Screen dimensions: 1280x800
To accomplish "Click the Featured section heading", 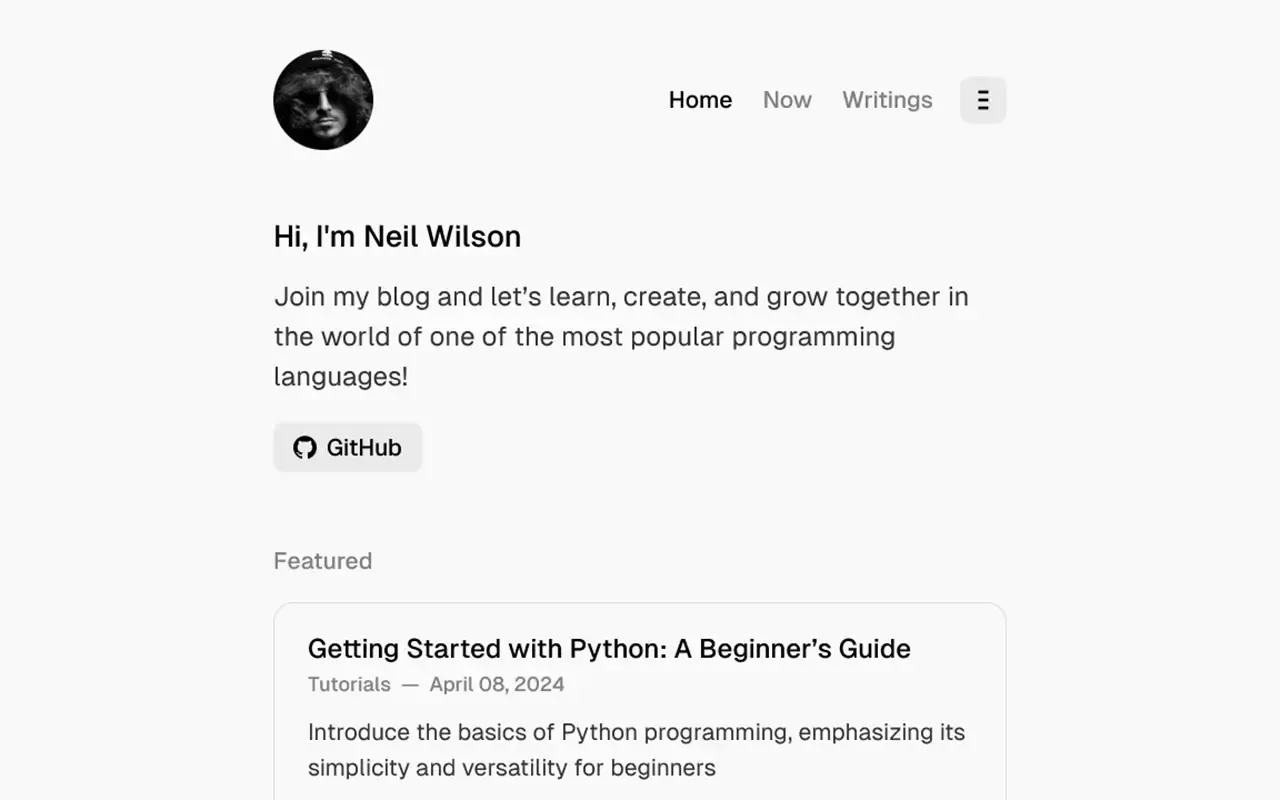I will coord(323,561).
